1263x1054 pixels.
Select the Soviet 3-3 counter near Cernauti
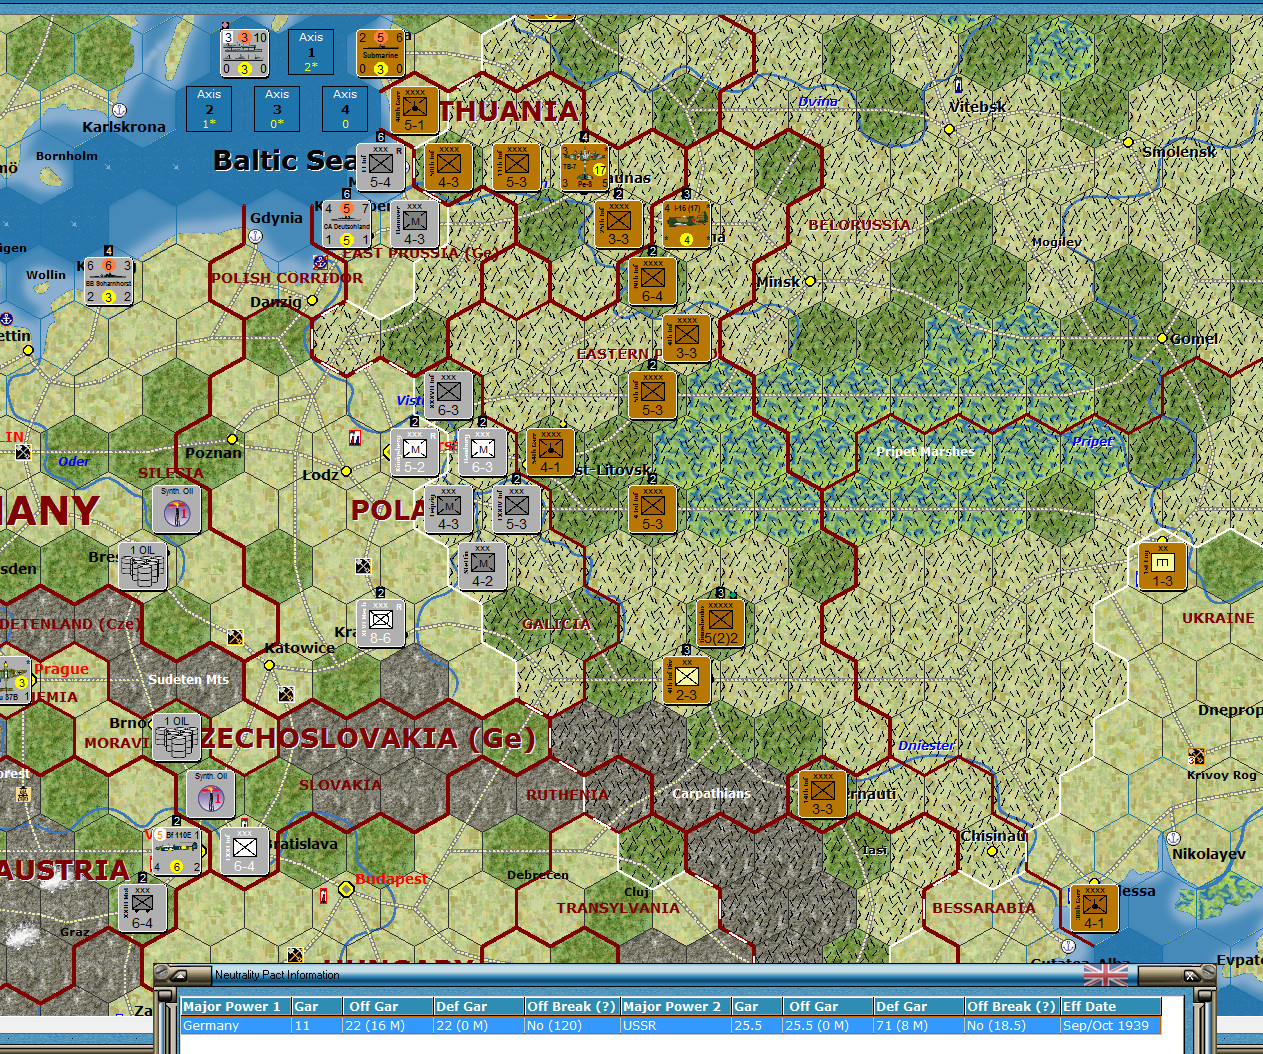click(822, 794)
